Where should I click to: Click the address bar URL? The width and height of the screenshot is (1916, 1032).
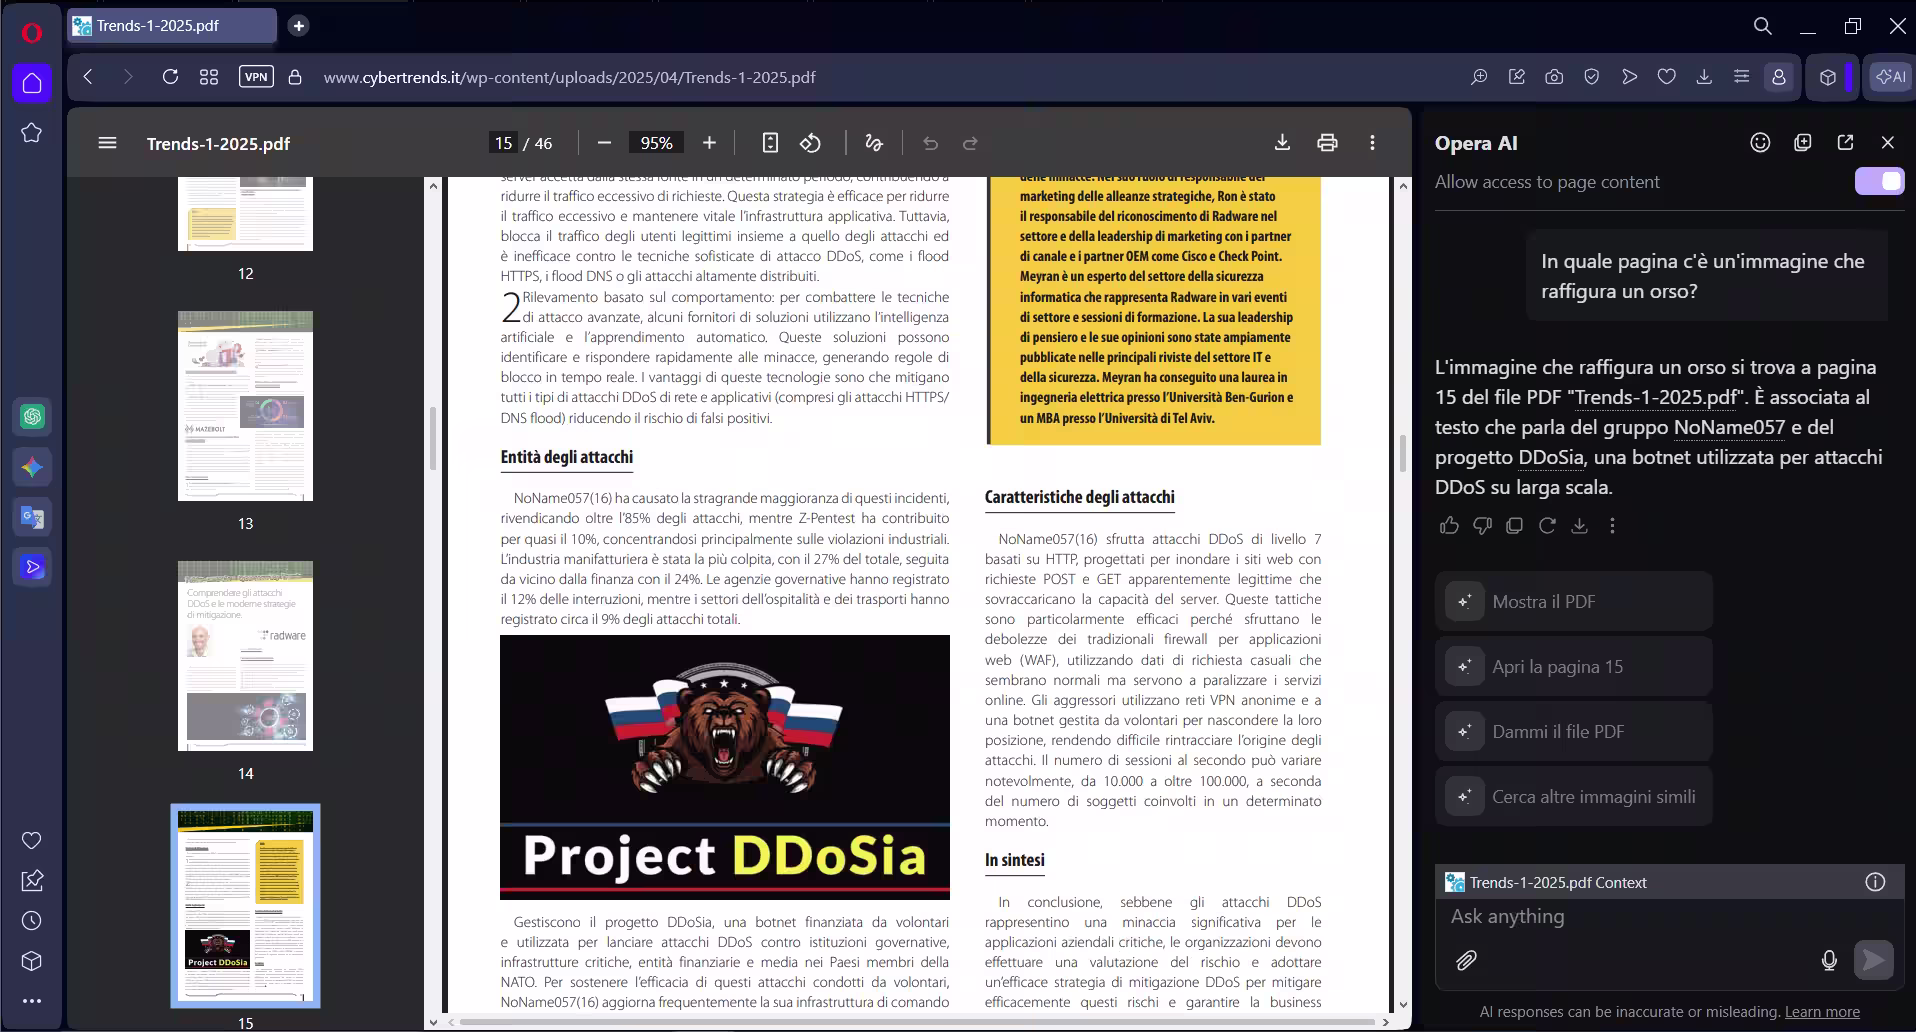pos(569,77)
